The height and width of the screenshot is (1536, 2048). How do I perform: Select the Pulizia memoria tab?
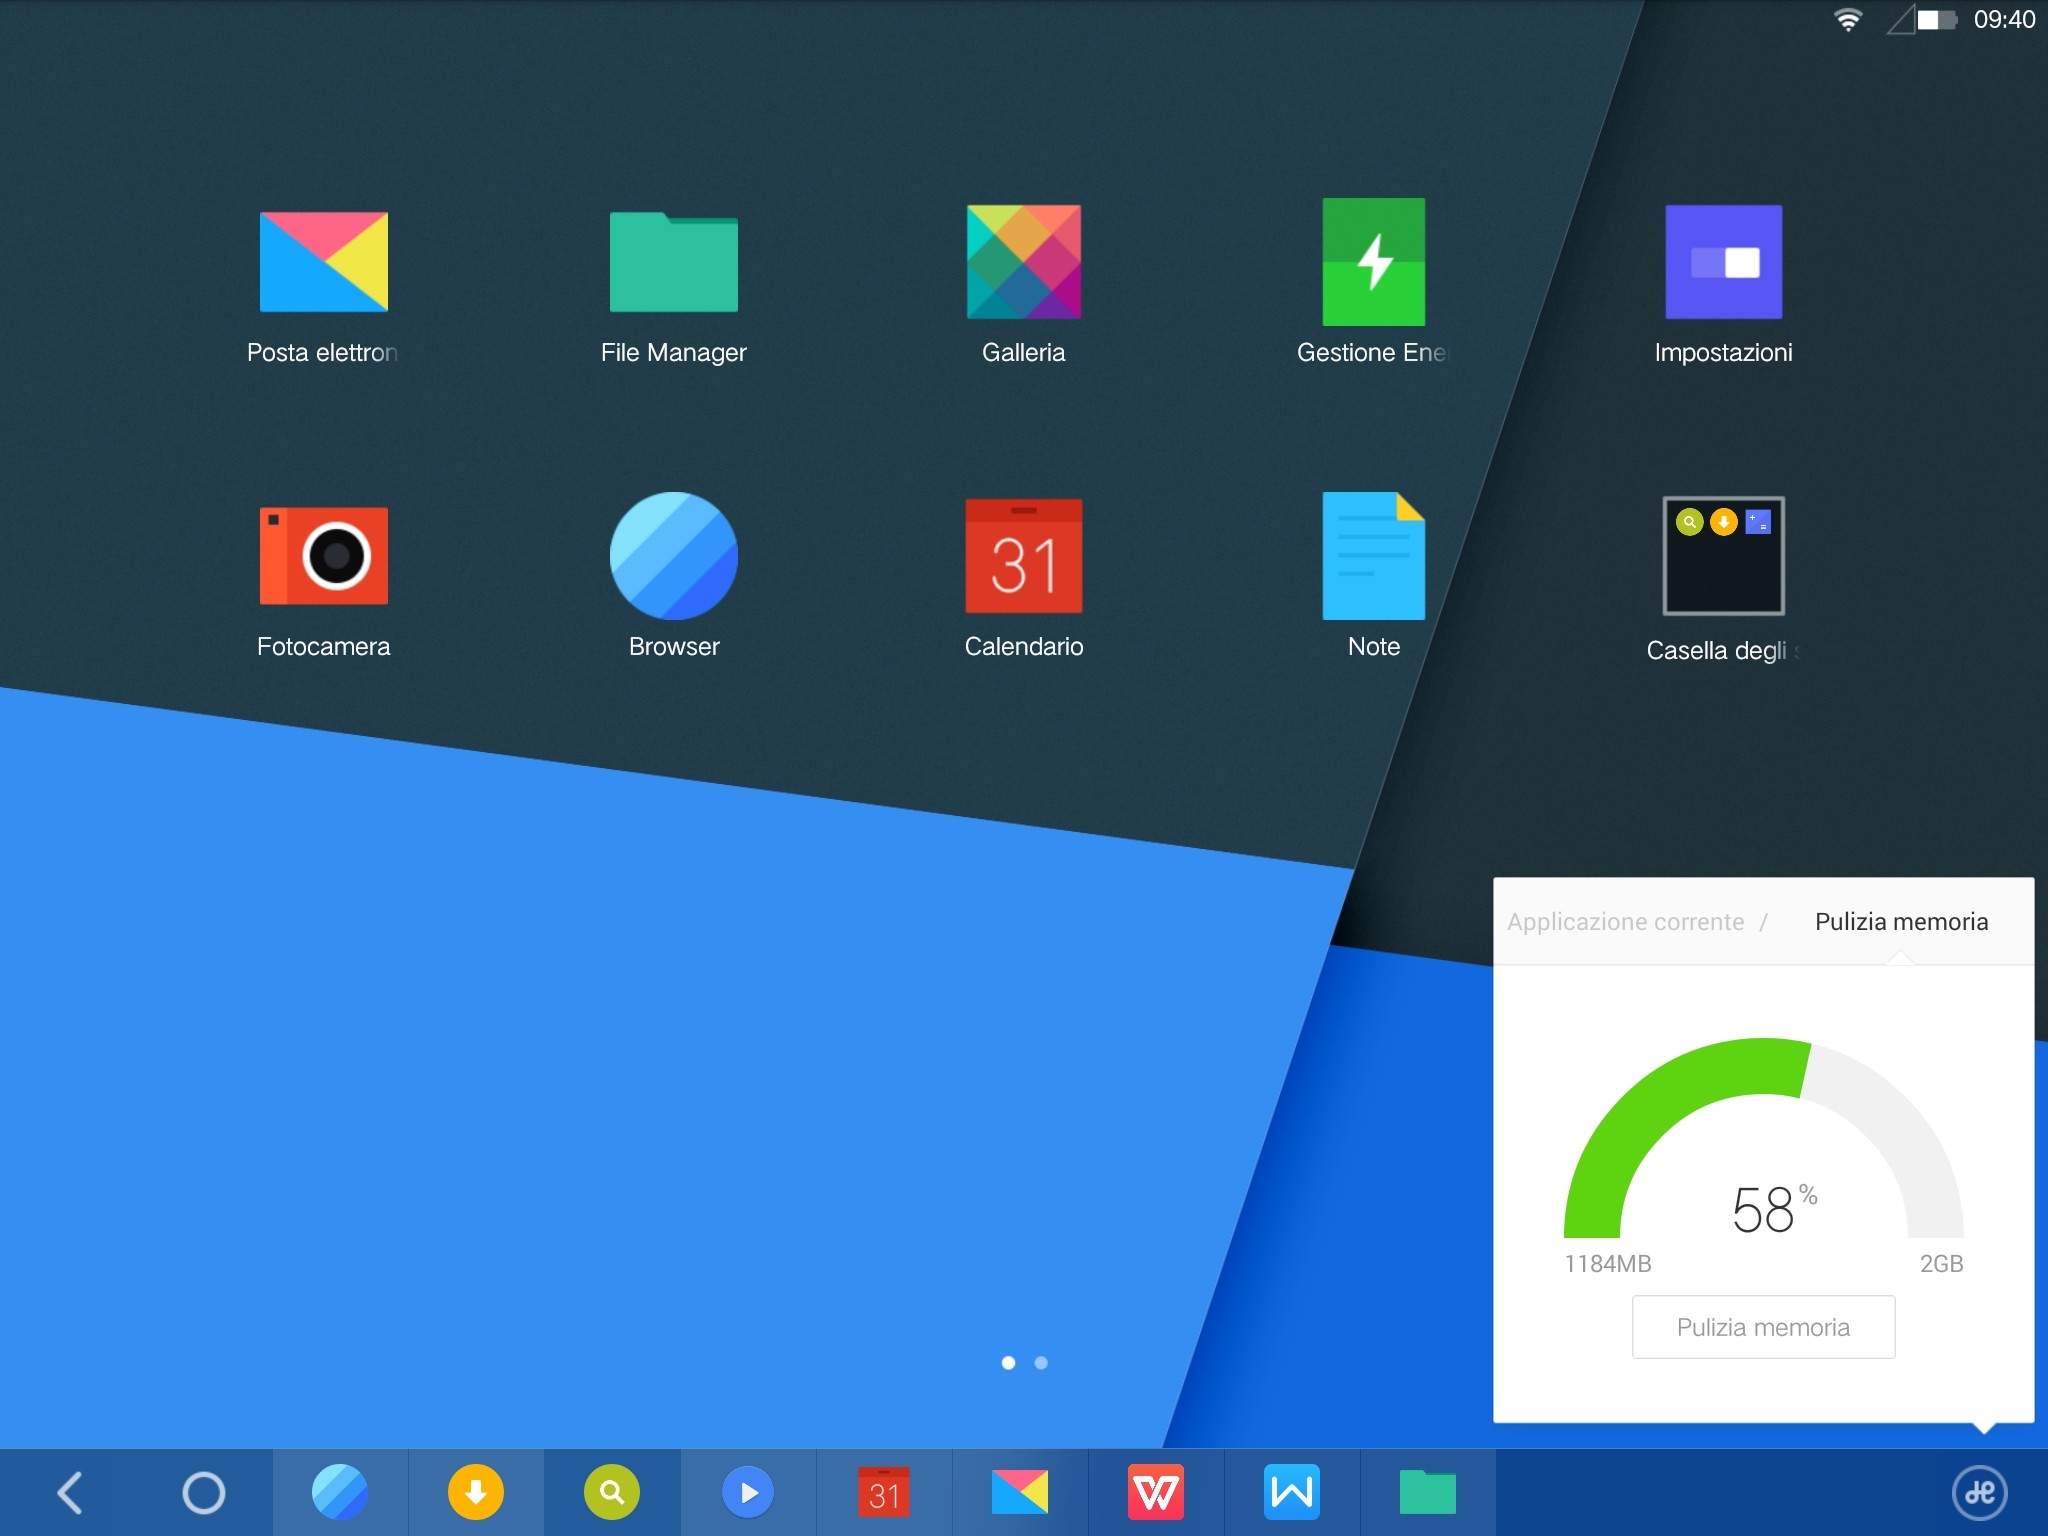1901,922
